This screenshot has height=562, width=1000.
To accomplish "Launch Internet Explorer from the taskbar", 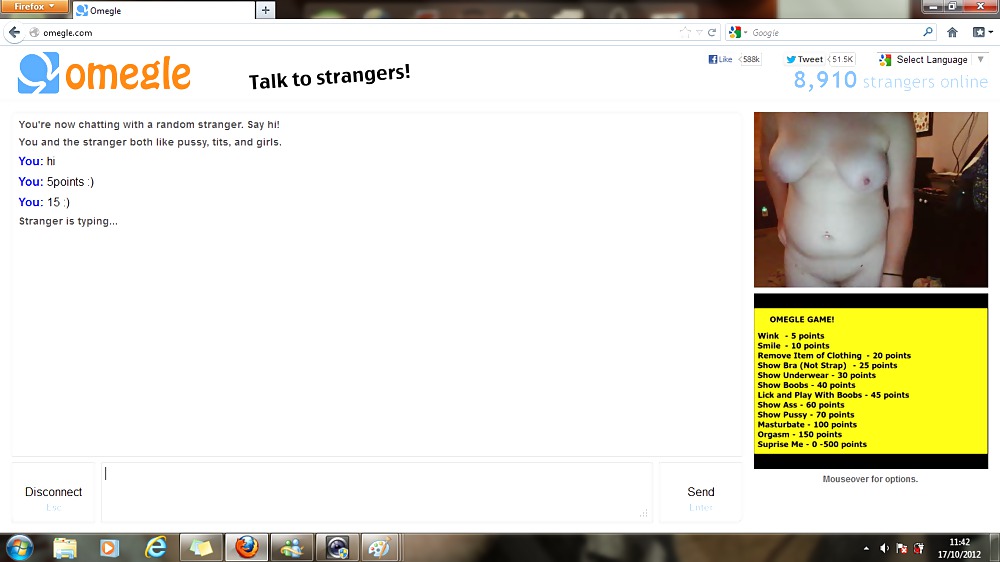I will pyautogui.click(x=156, y=547).
